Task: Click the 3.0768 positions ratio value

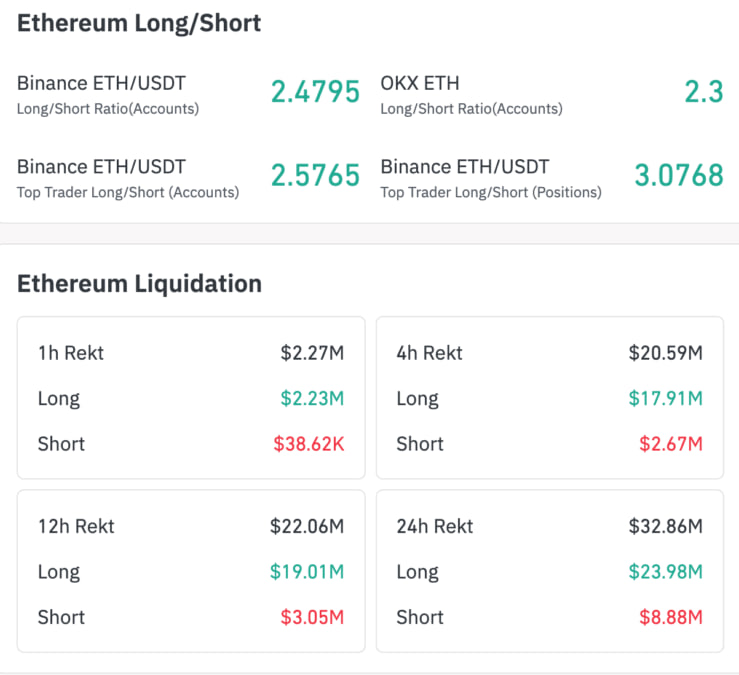Action: coord(678,176)
